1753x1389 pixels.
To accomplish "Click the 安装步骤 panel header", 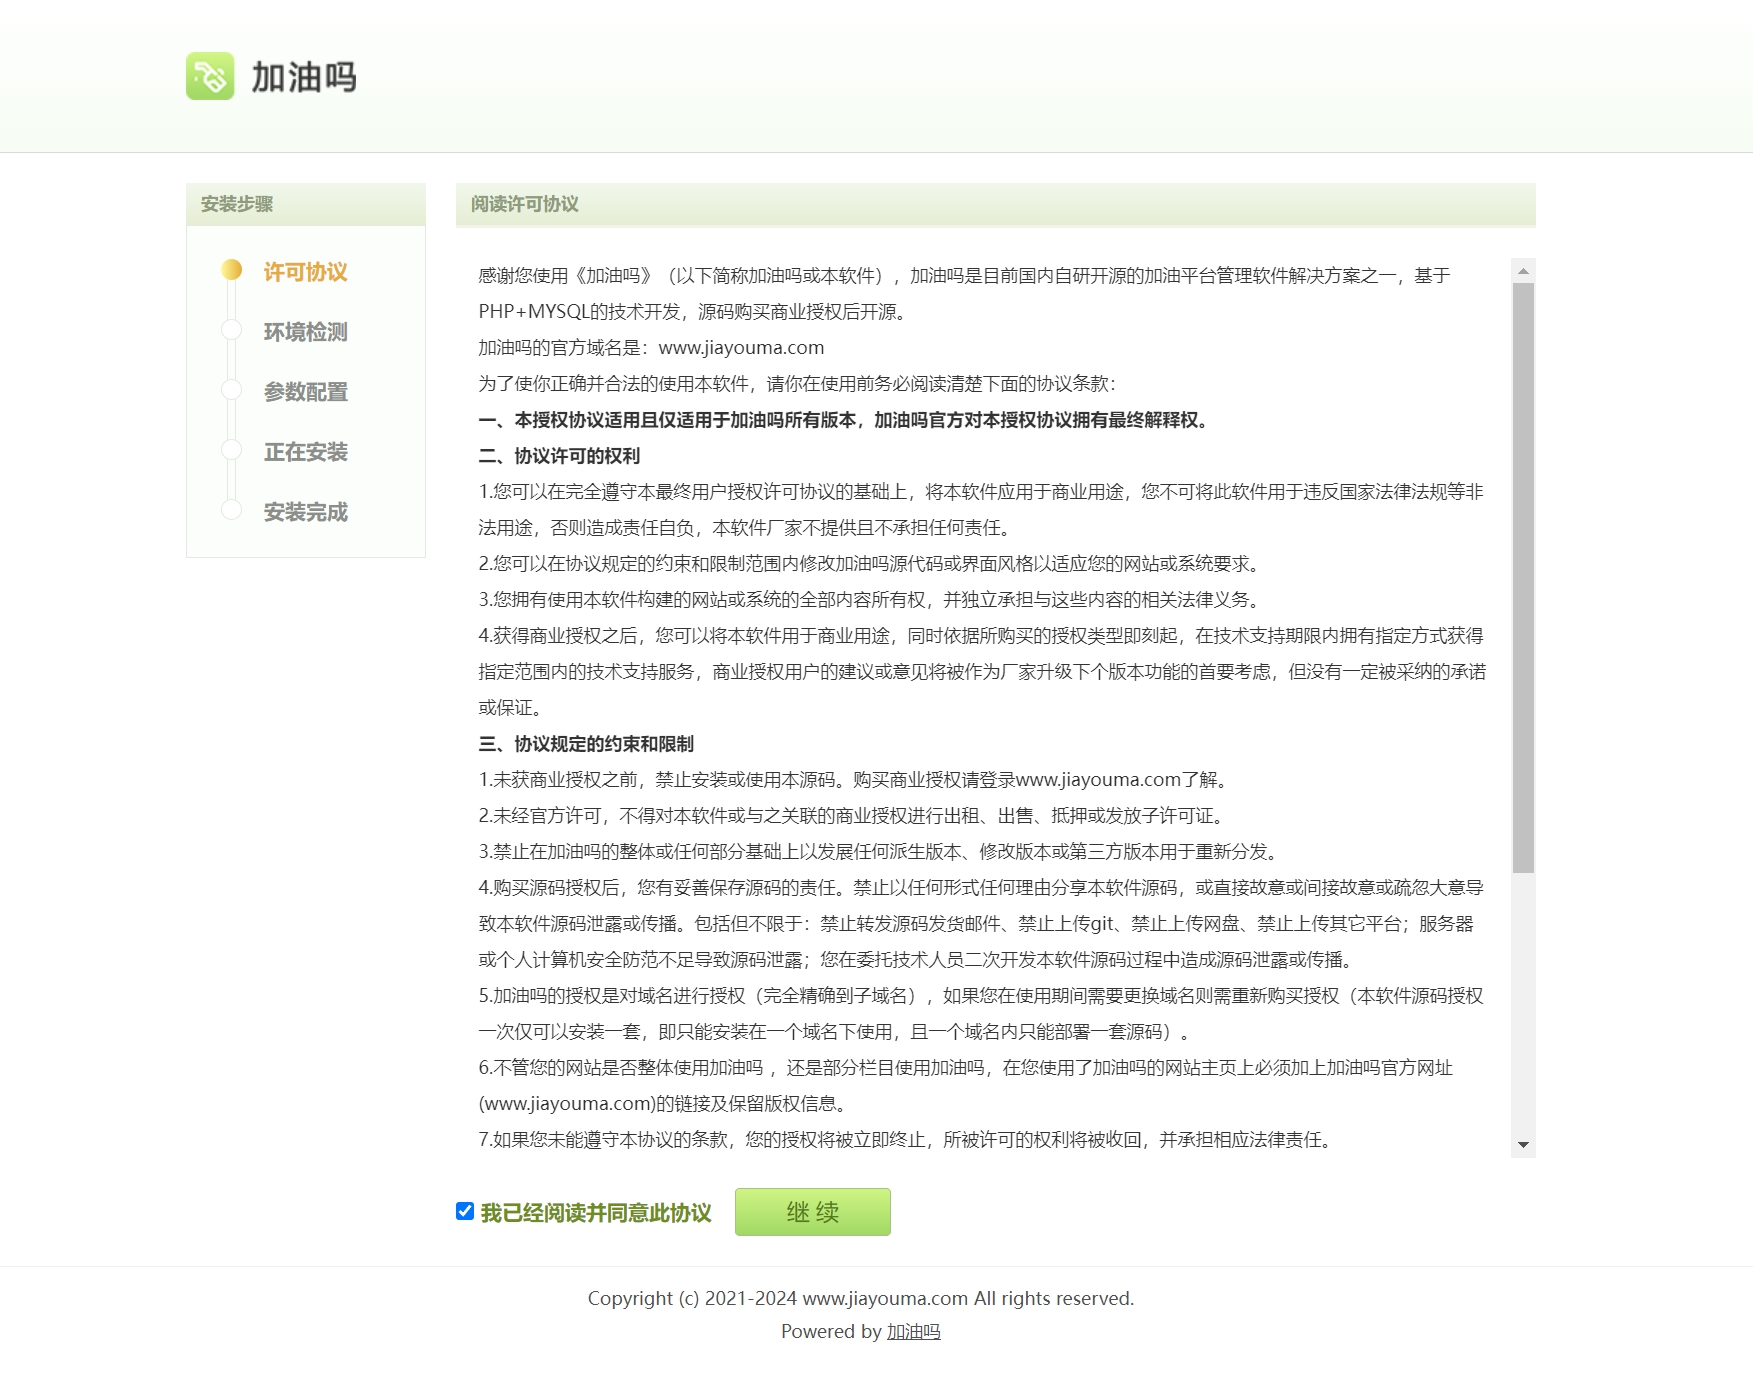I will click(x=306, y=204).
